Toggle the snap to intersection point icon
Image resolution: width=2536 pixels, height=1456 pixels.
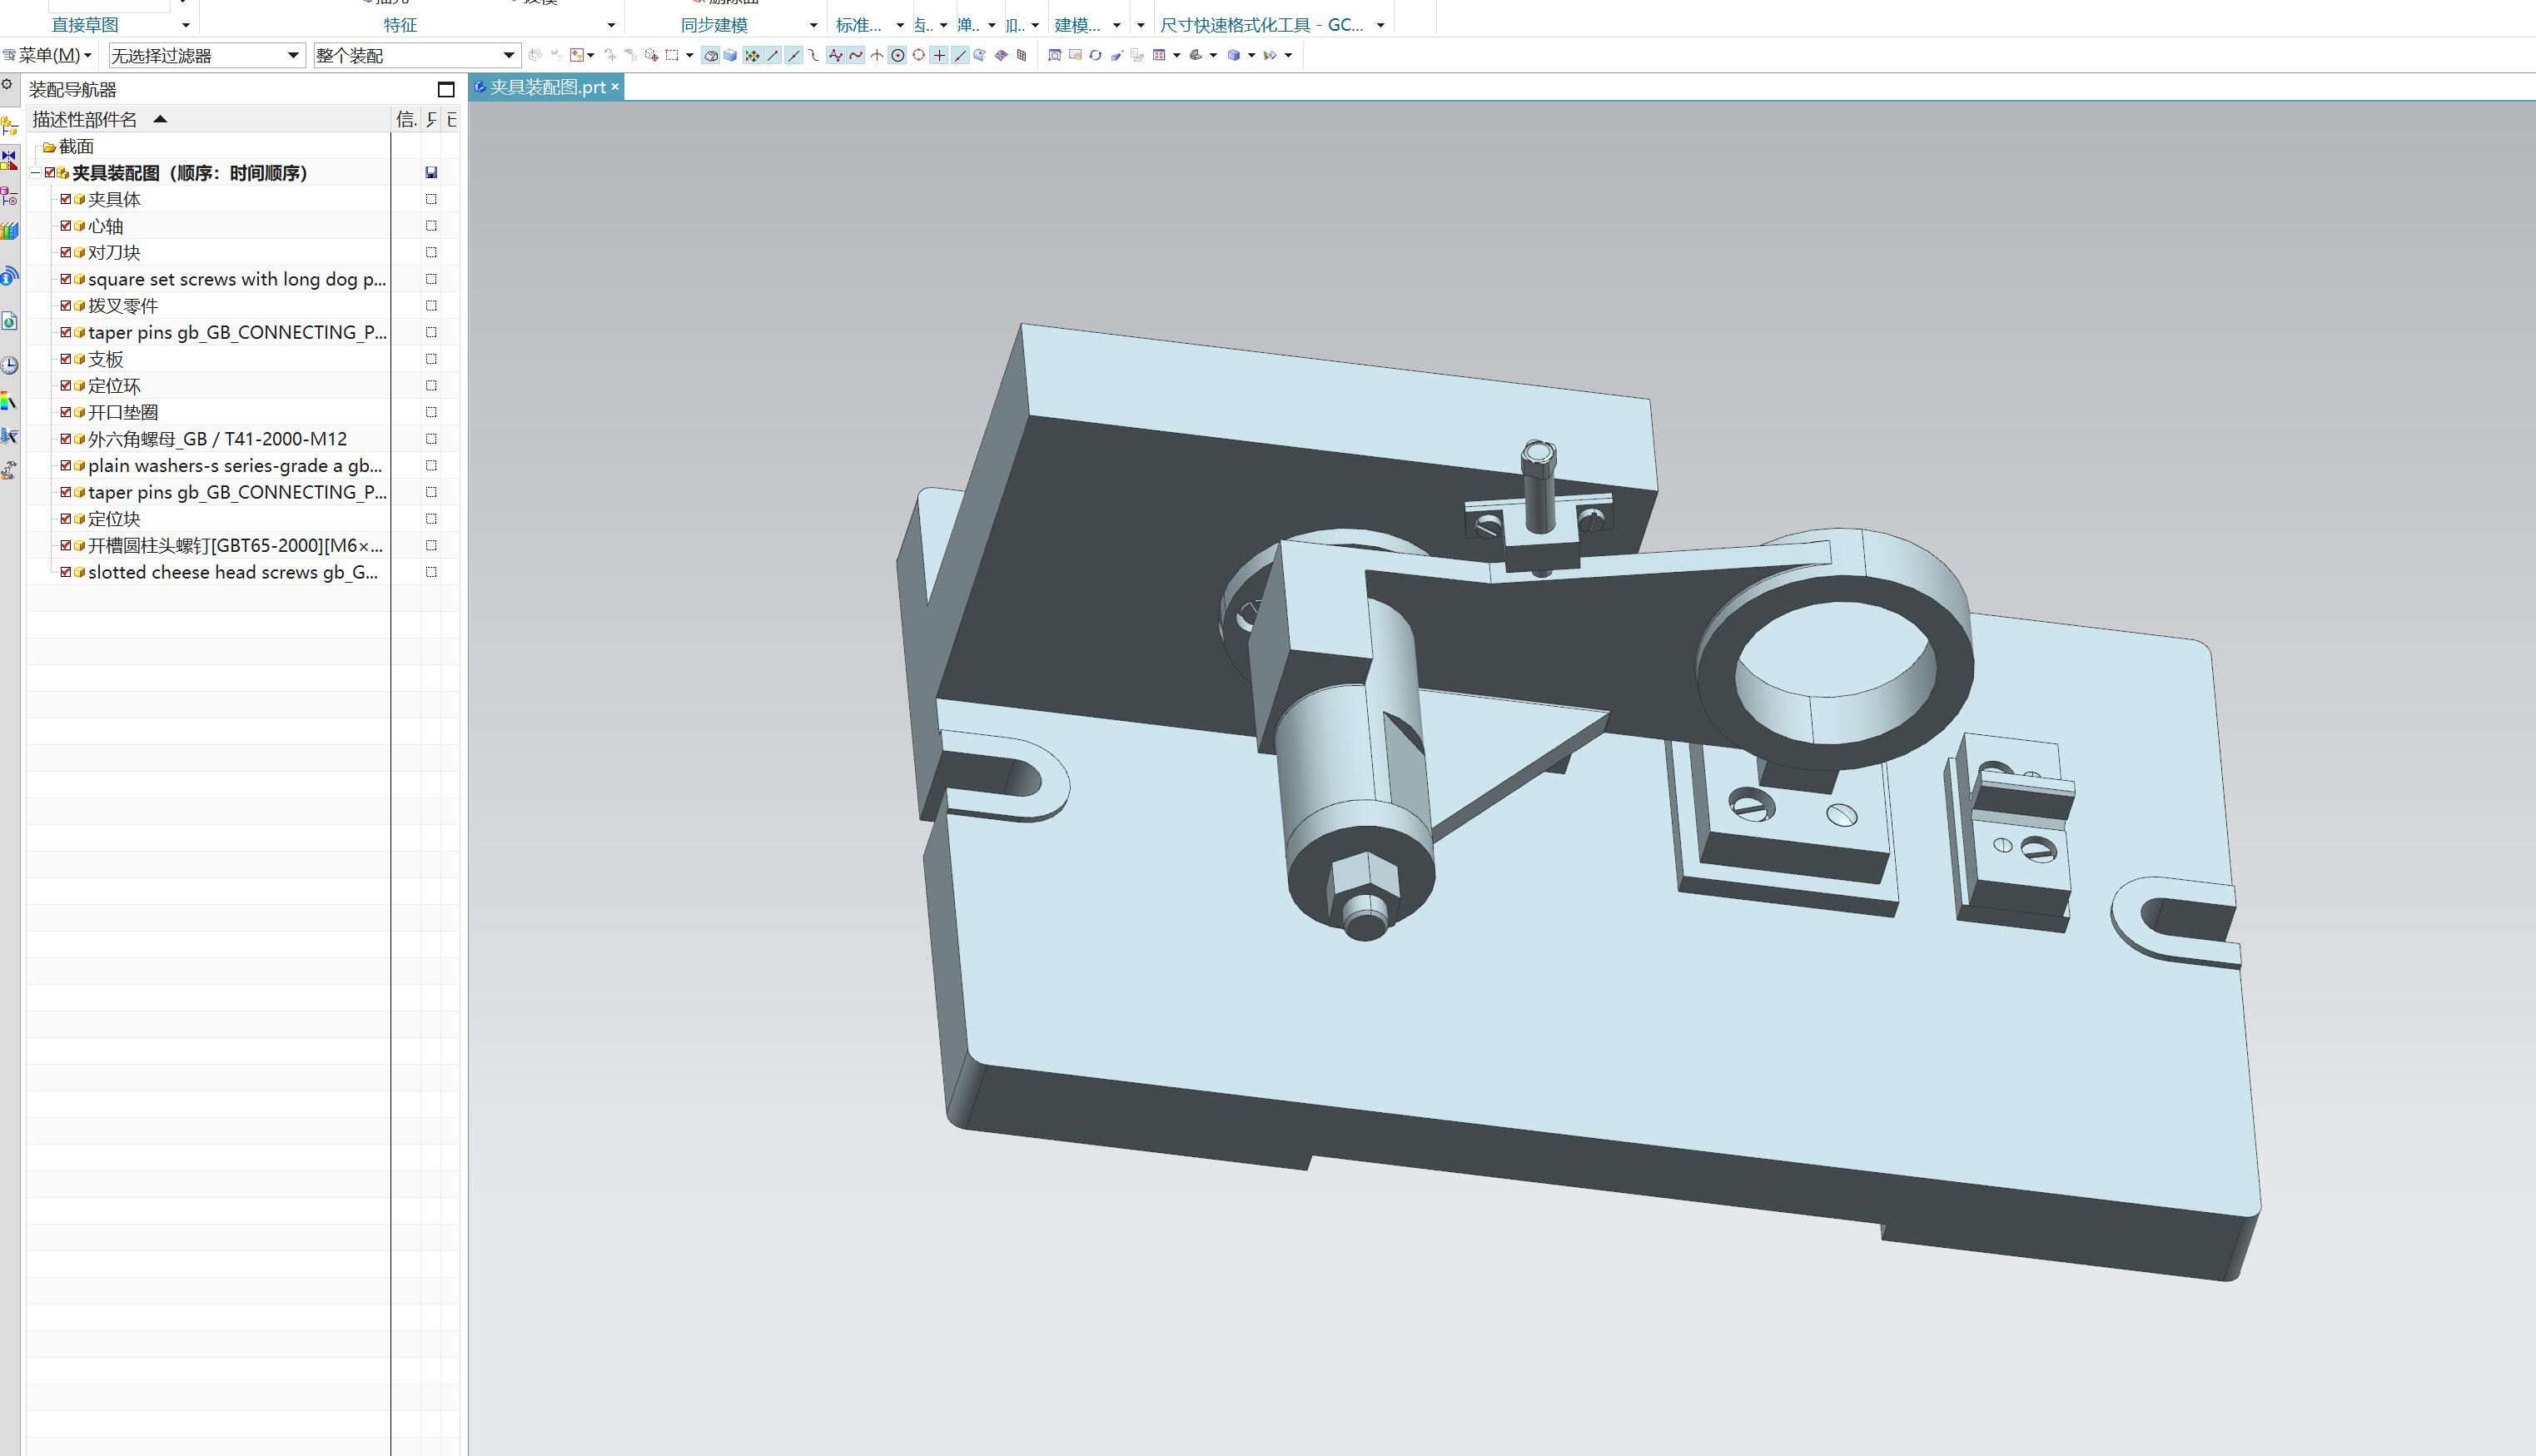click(877, 56)
